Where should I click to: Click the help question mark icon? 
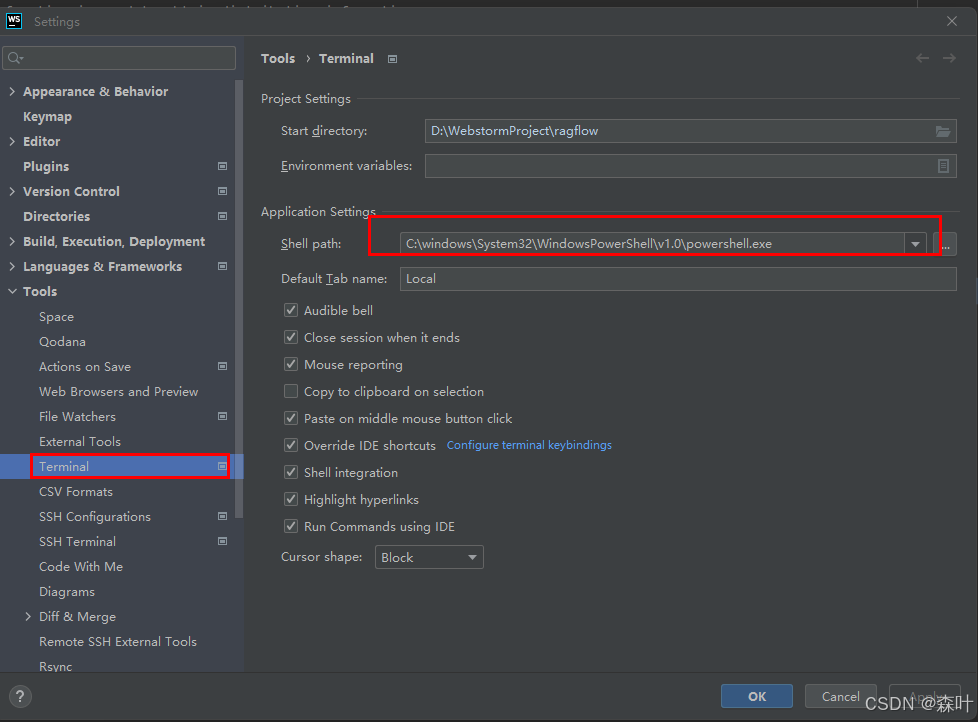[19, 696]
